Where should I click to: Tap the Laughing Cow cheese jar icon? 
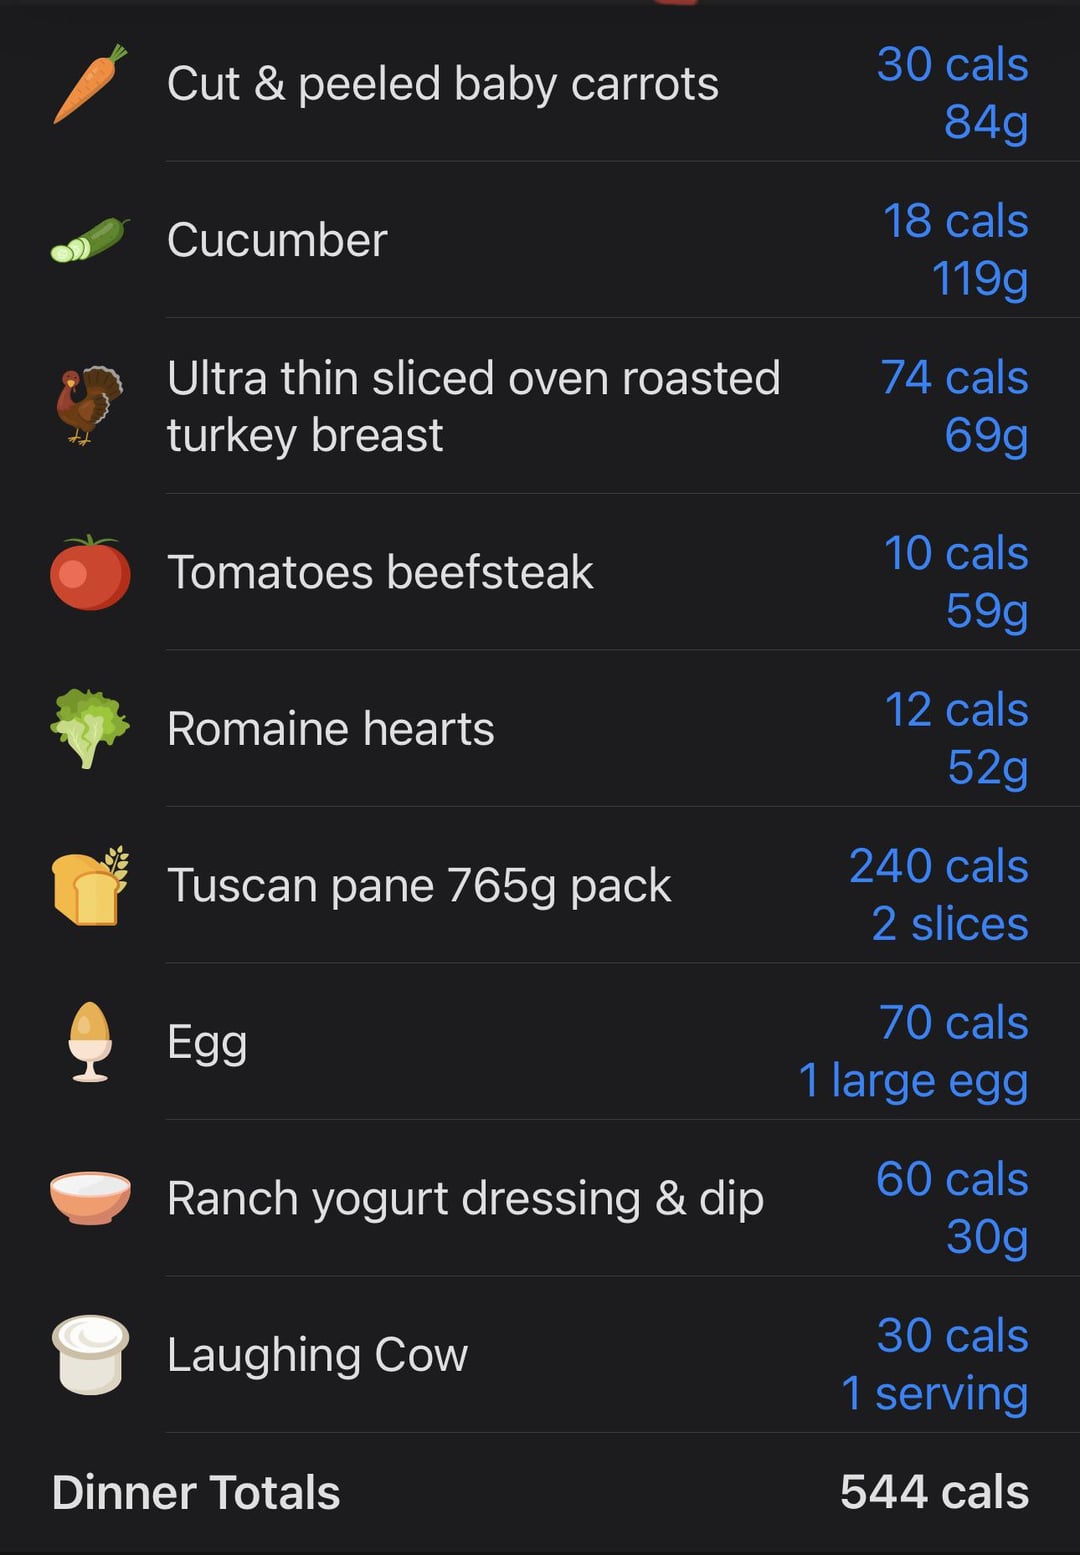coord(90,1354)
